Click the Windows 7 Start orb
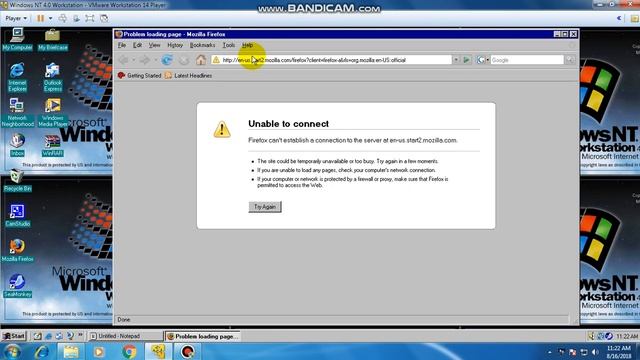640x360 pixels. tap(12, 351)
